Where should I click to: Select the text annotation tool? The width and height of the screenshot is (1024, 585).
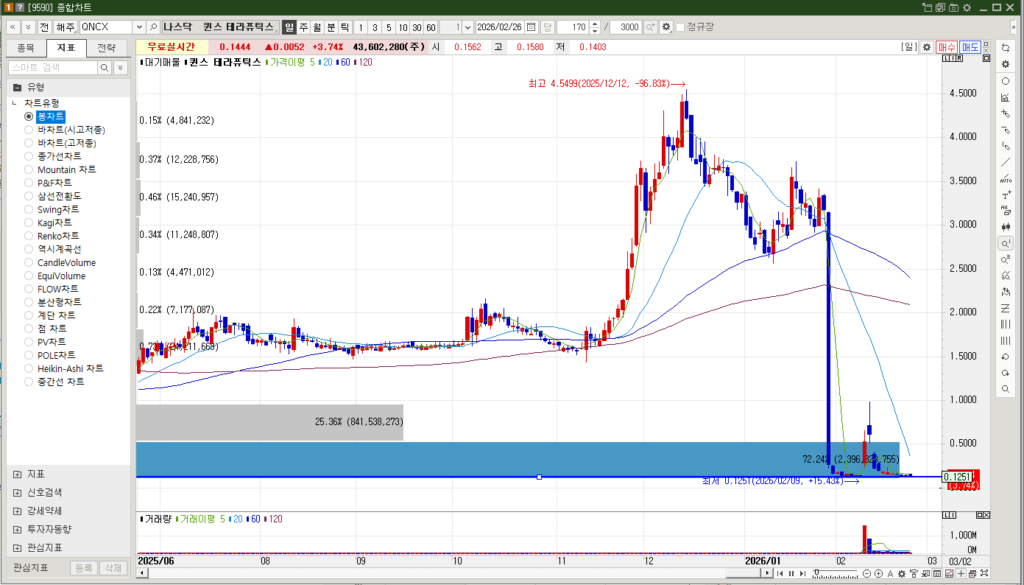tap(1005, 194)
